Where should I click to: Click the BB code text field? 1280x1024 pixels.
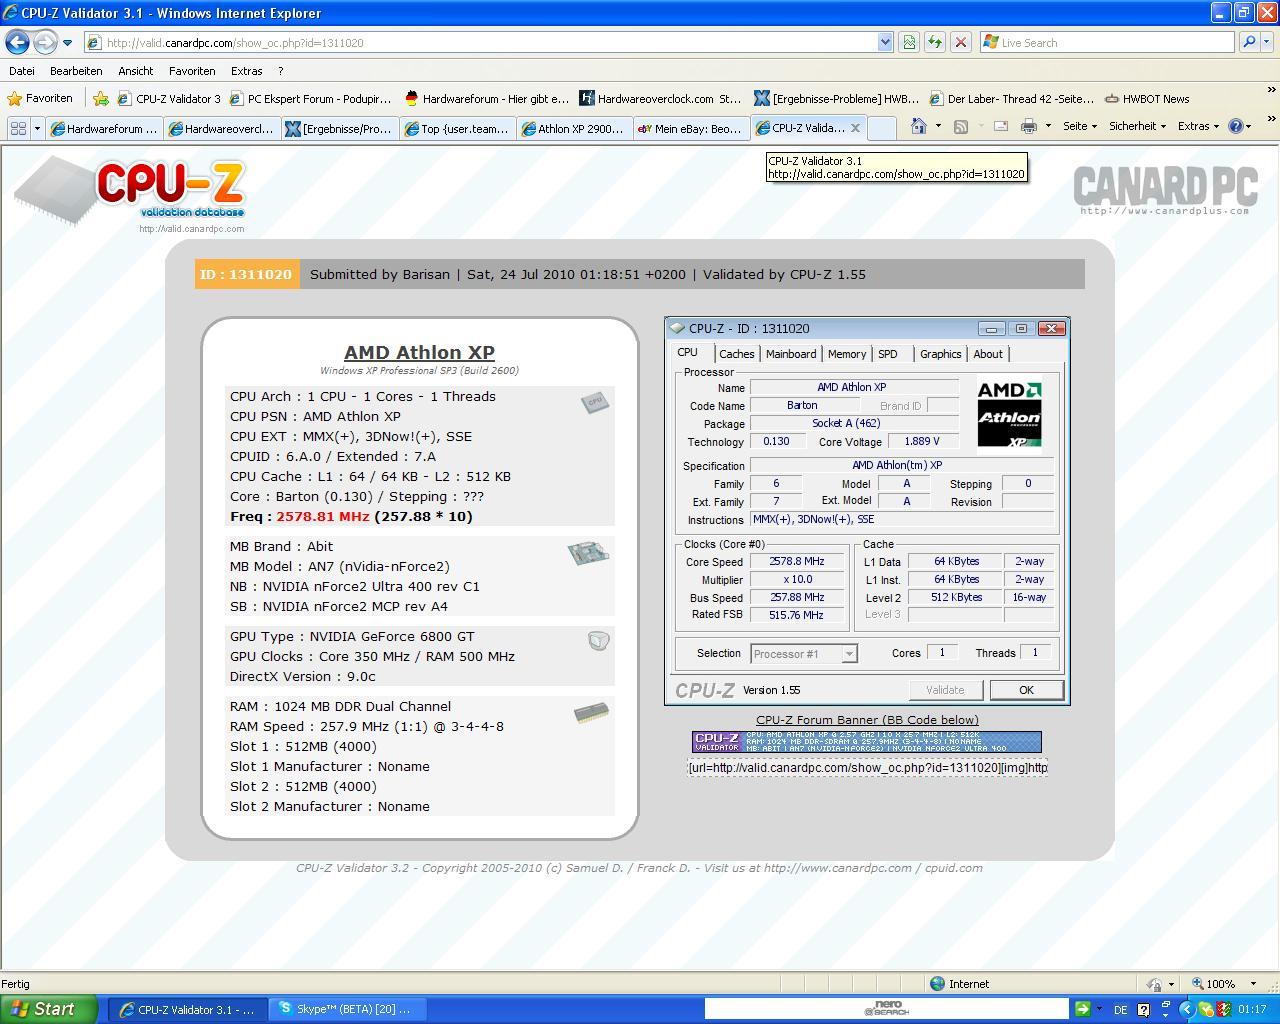[867, 768]
